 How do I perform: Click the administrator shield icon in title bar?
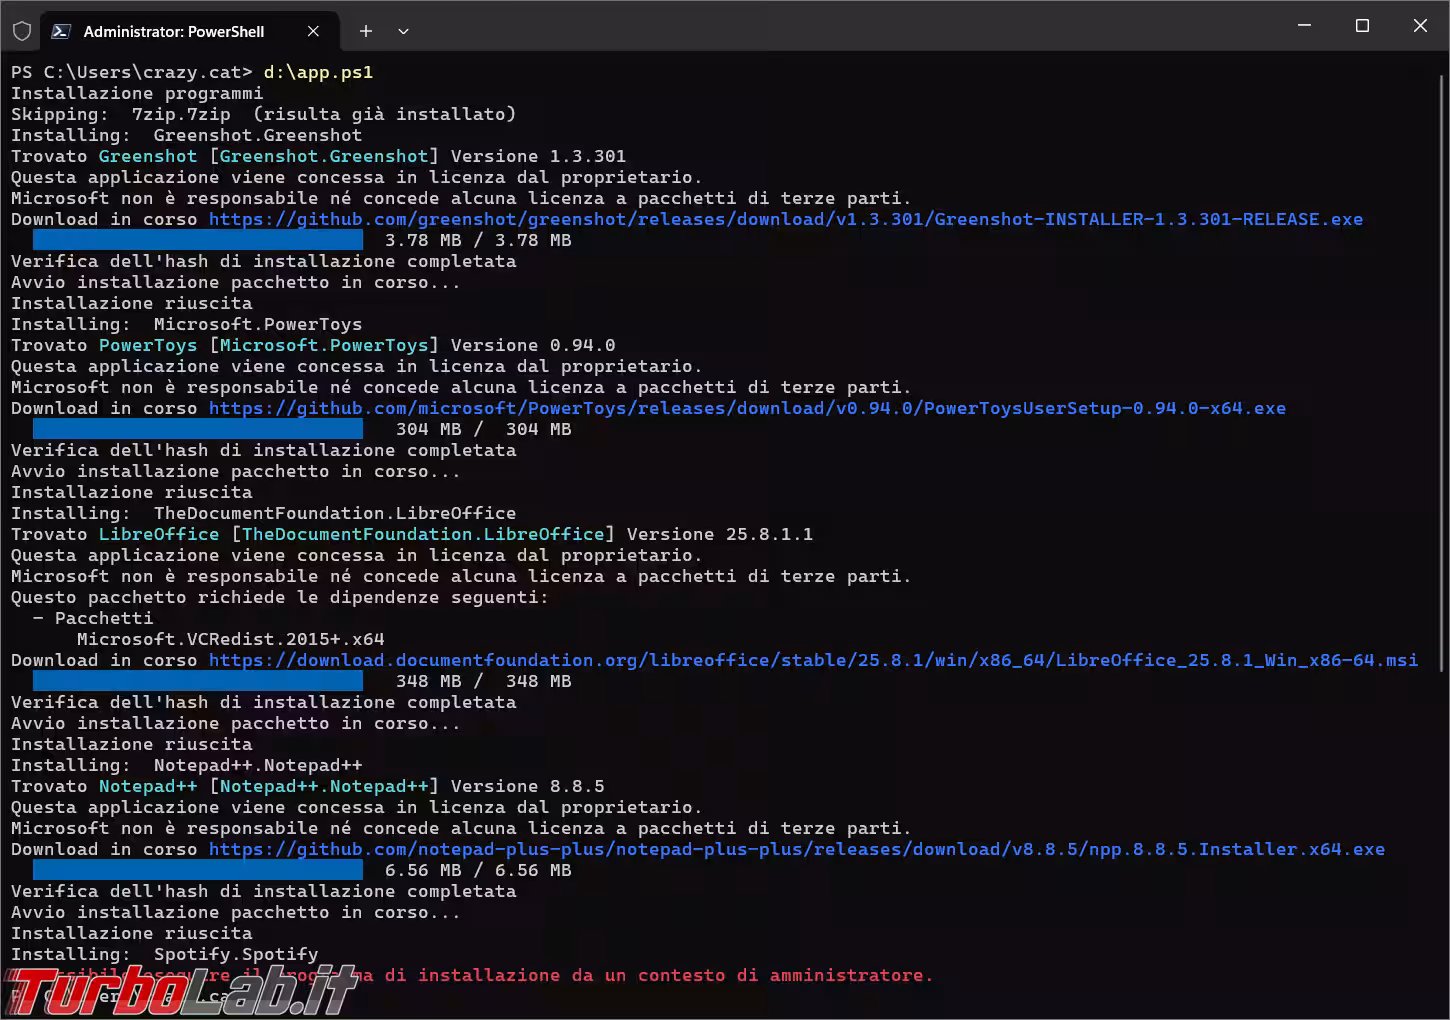[21, 31]
